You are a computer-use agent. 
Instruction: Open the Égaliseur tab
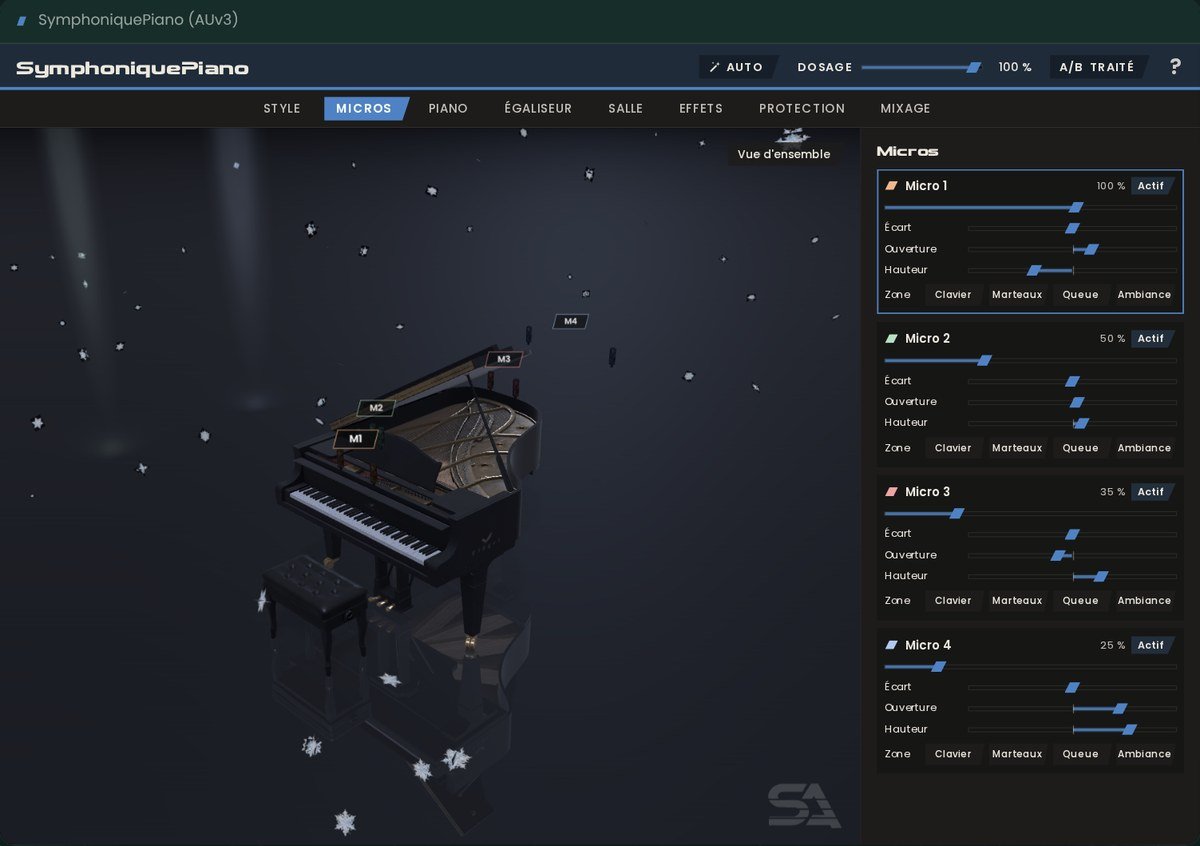tap(538, 108)
